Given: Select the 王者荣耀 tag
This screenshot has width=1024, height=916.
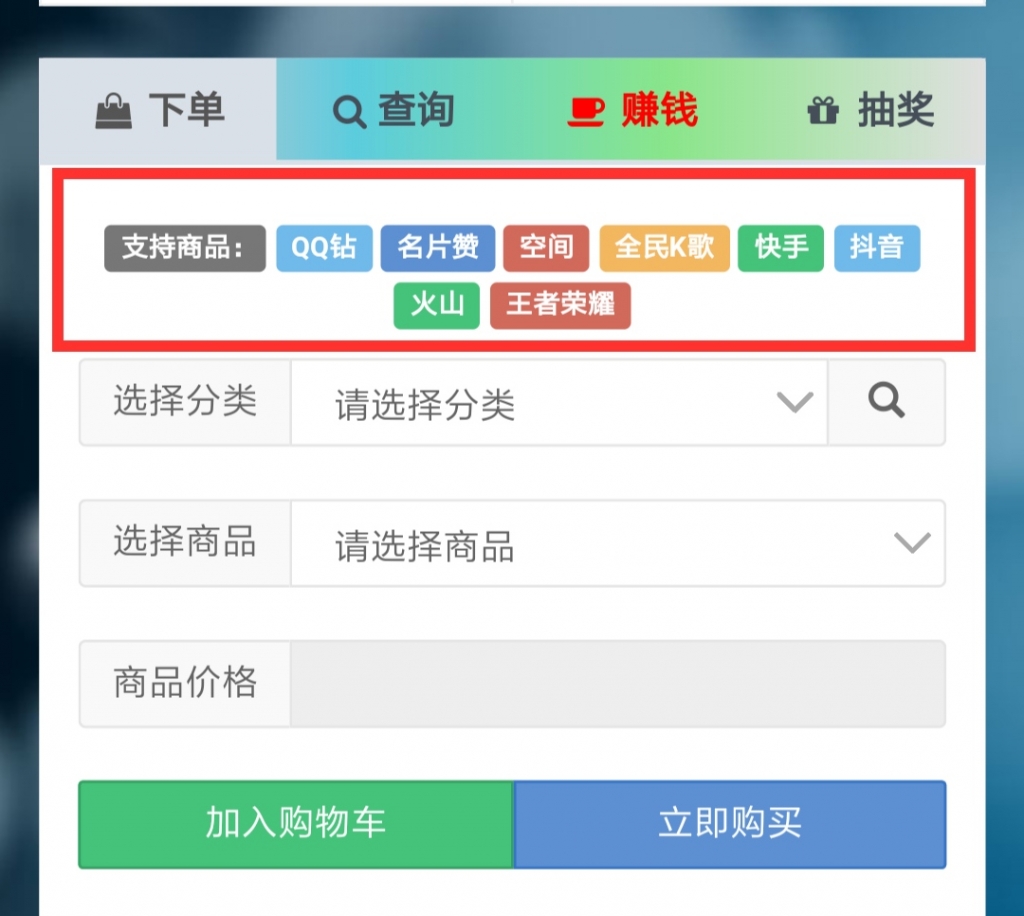Looking at the screenshot, I should point(560,305).
